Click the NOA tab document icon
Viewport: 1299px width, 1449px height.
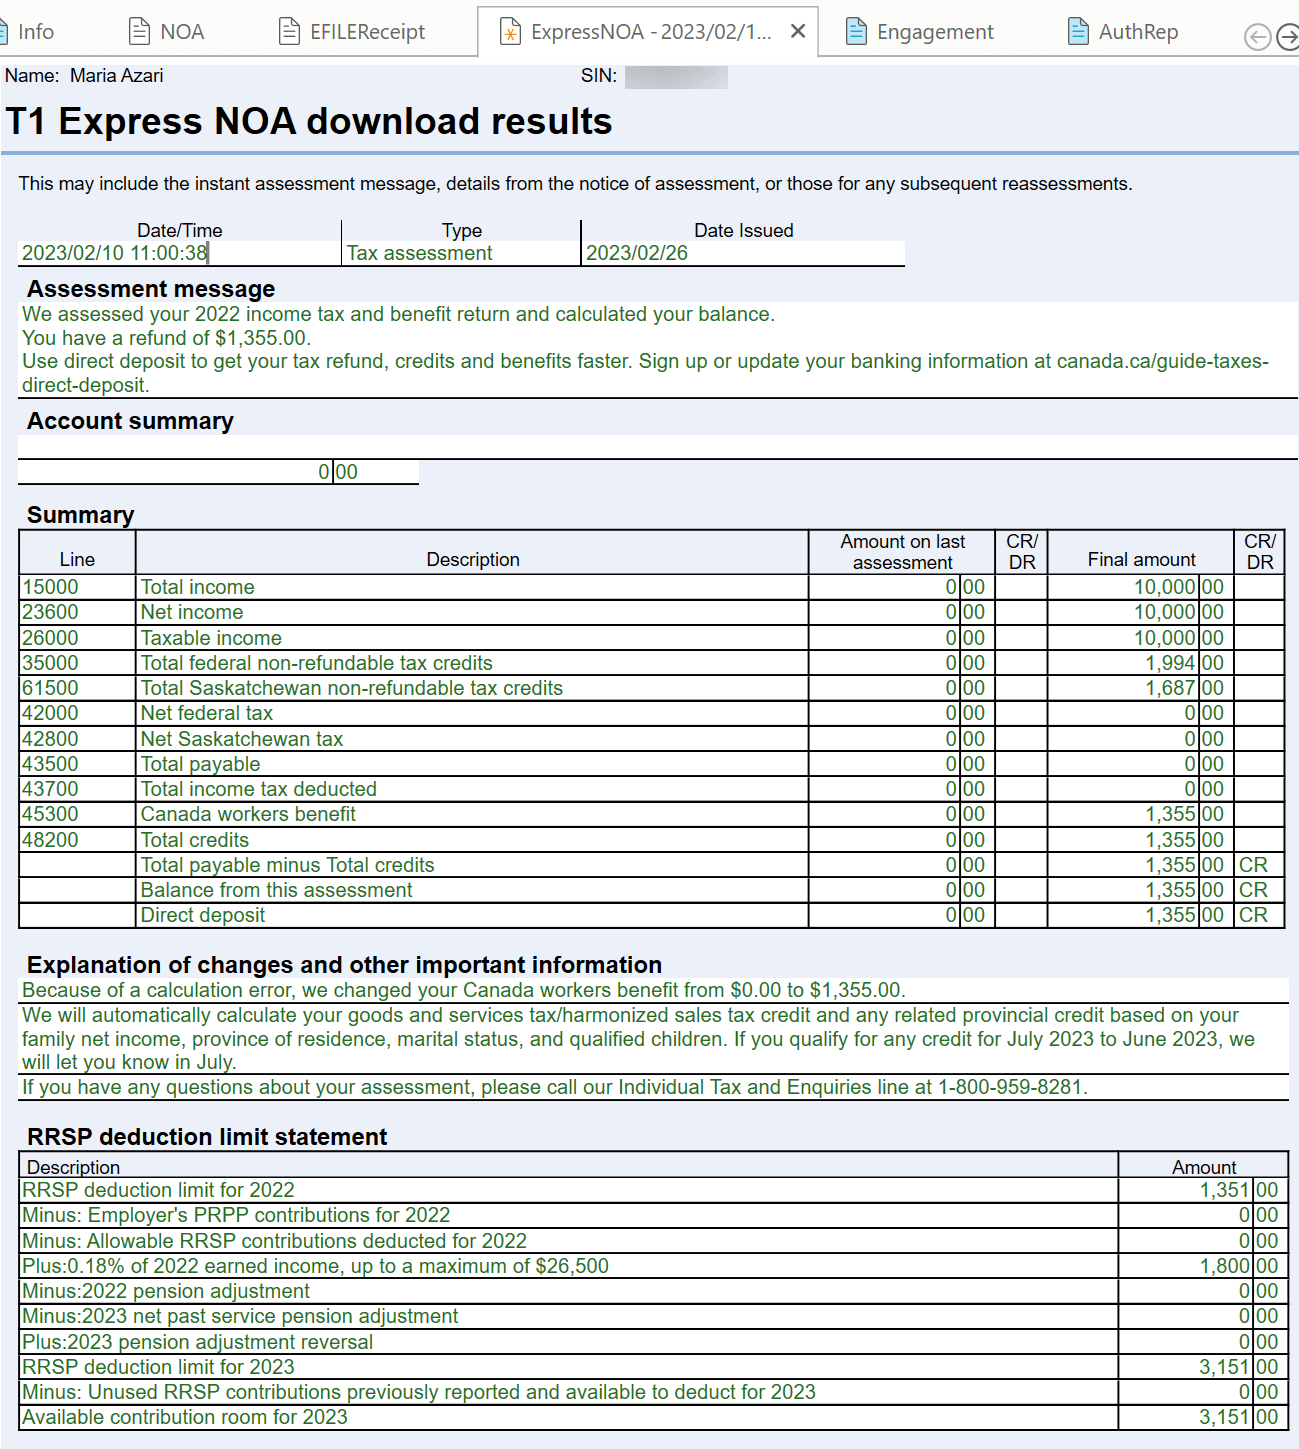pyautogui.click(x=140, y=32)
